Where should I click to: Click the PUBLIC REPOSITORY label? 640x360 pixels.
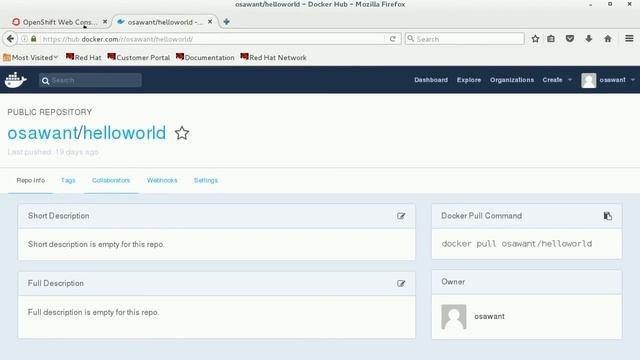49,112
